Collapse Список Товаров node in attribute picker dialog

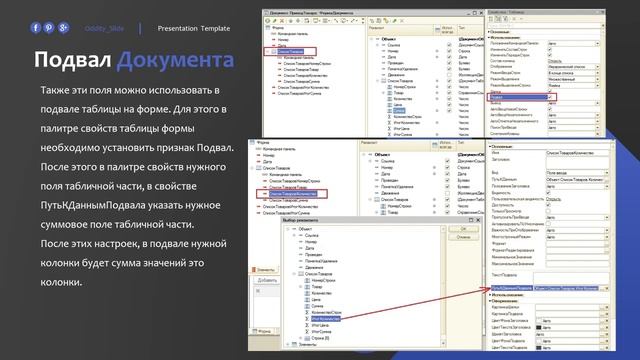(294, 274)
